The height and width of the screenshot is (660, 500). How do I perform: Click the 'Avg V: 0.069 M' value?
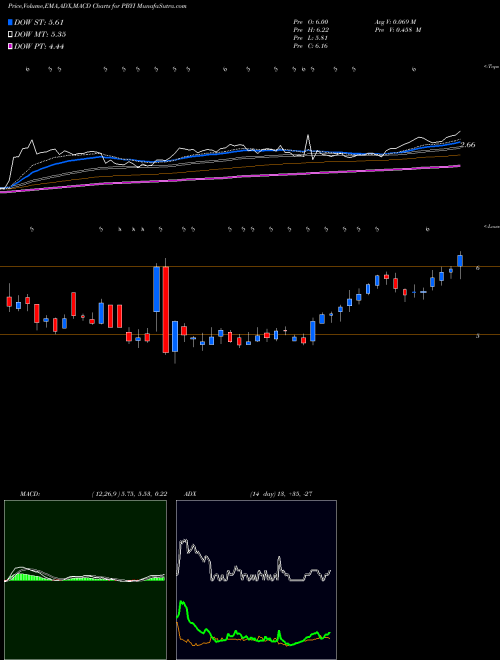395,22
